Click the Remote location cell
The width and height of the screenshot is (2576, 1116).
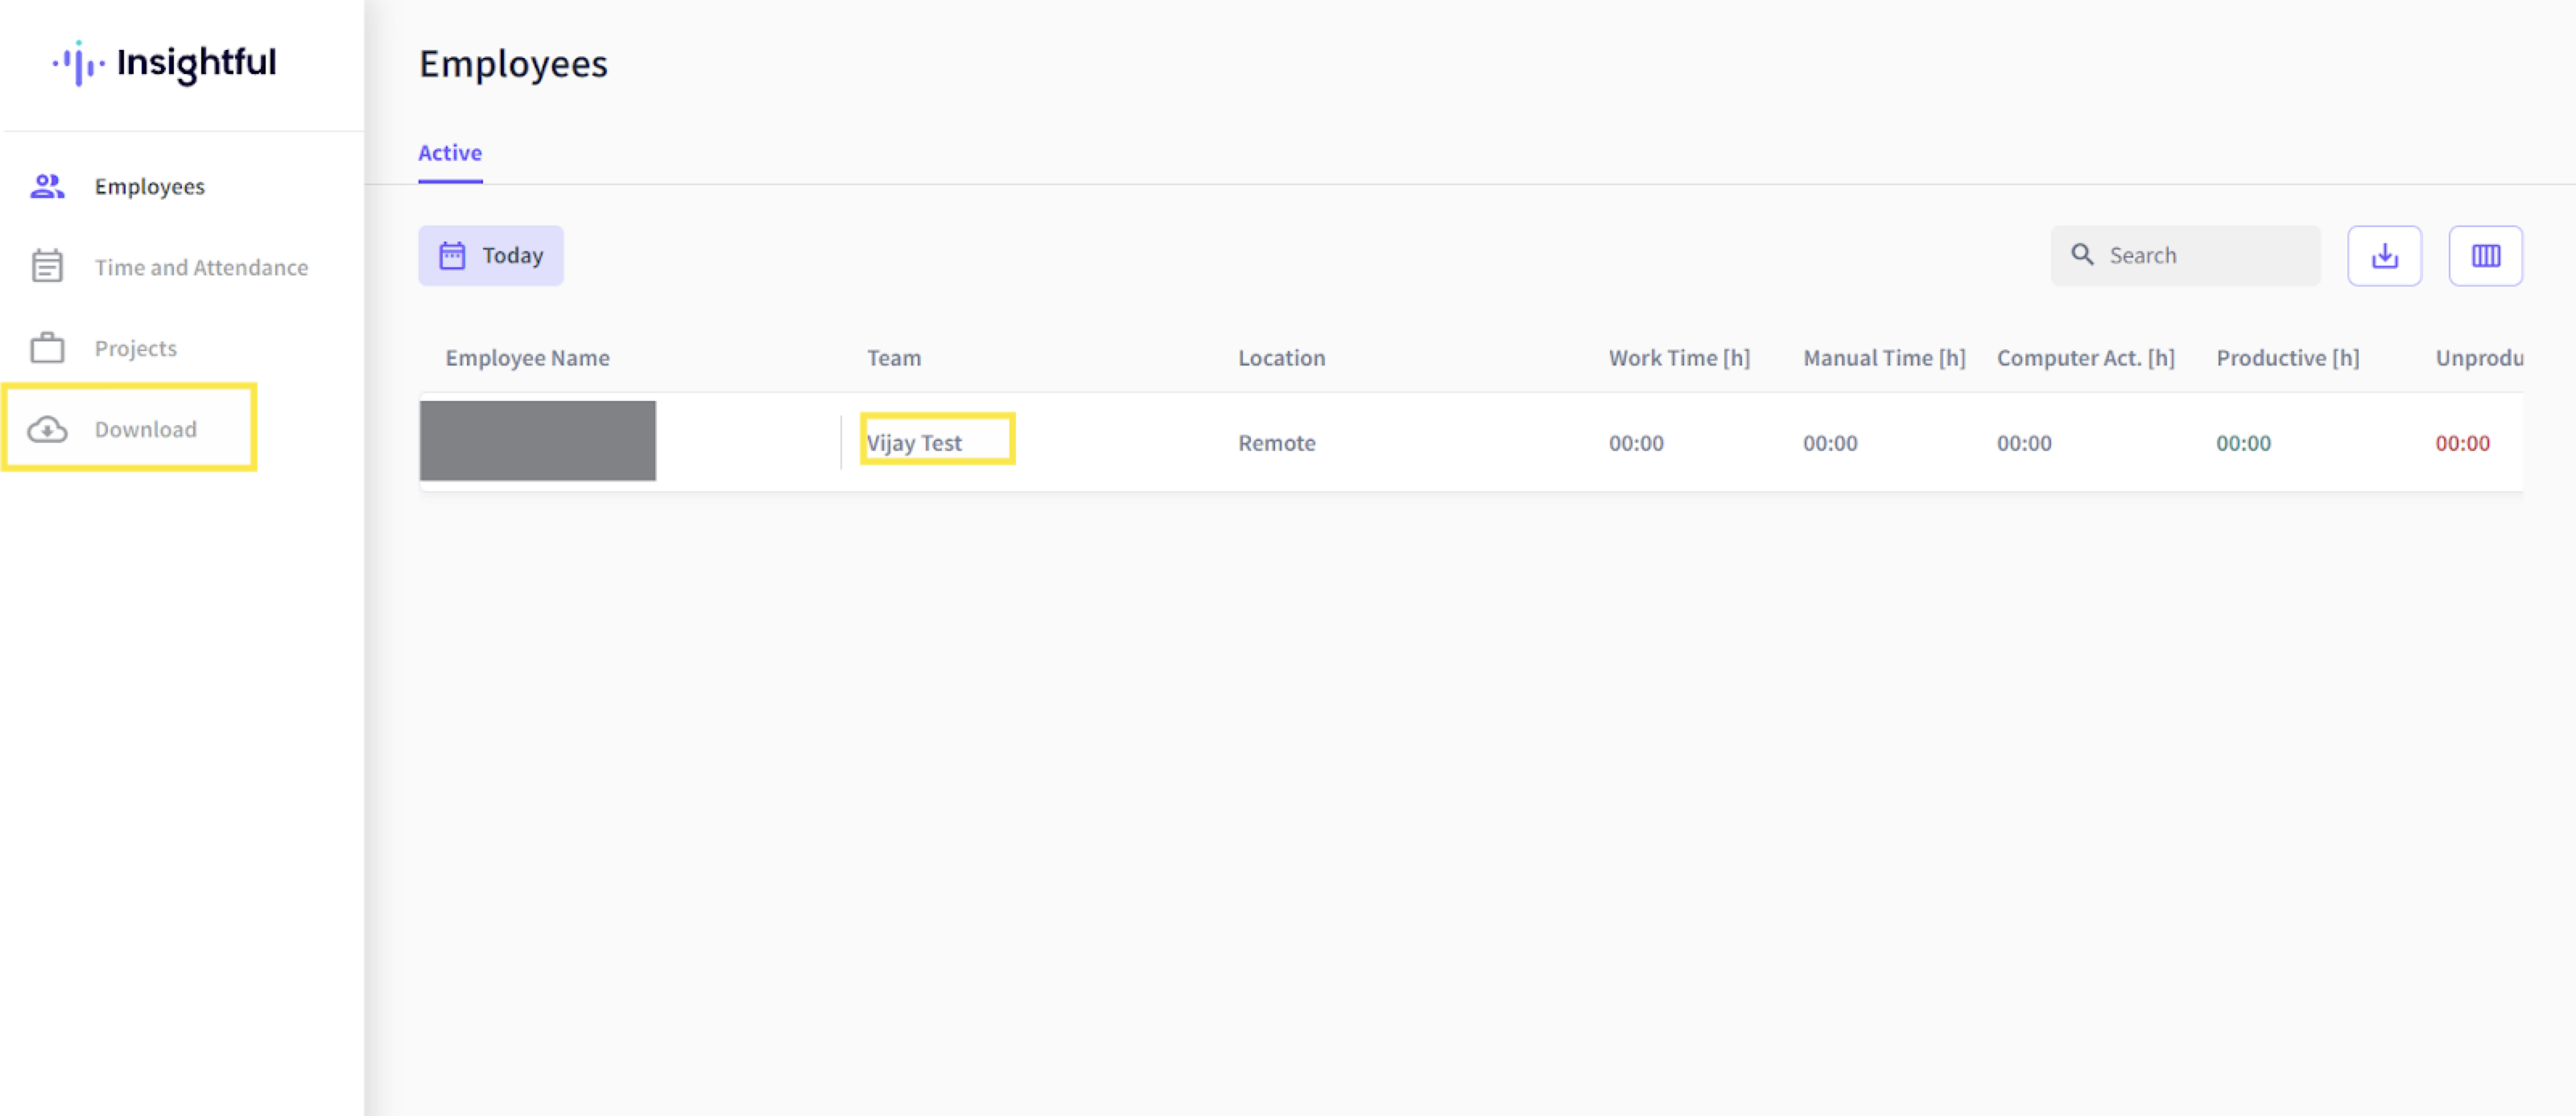click(x=1277, y=443)
